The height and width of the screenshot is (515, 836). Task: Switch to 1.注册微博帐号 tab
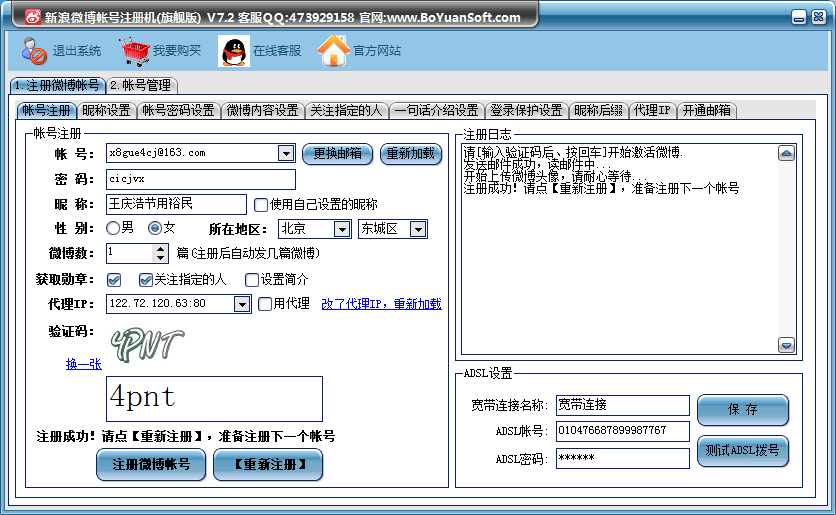(x=57, y=85)
